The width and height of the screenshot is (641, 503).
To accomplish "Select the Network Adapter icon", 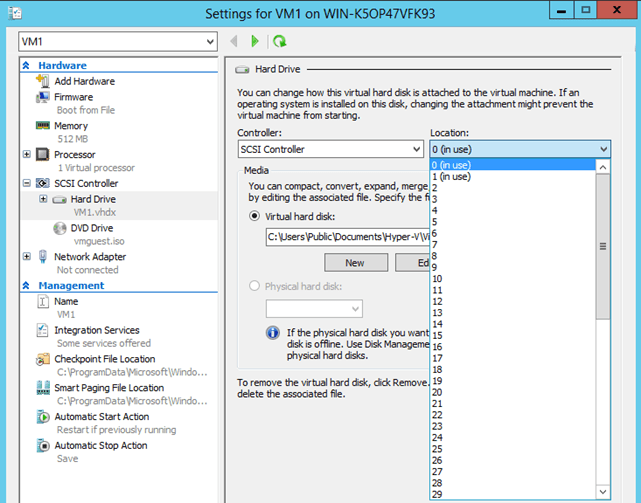I will pos(43,256).
